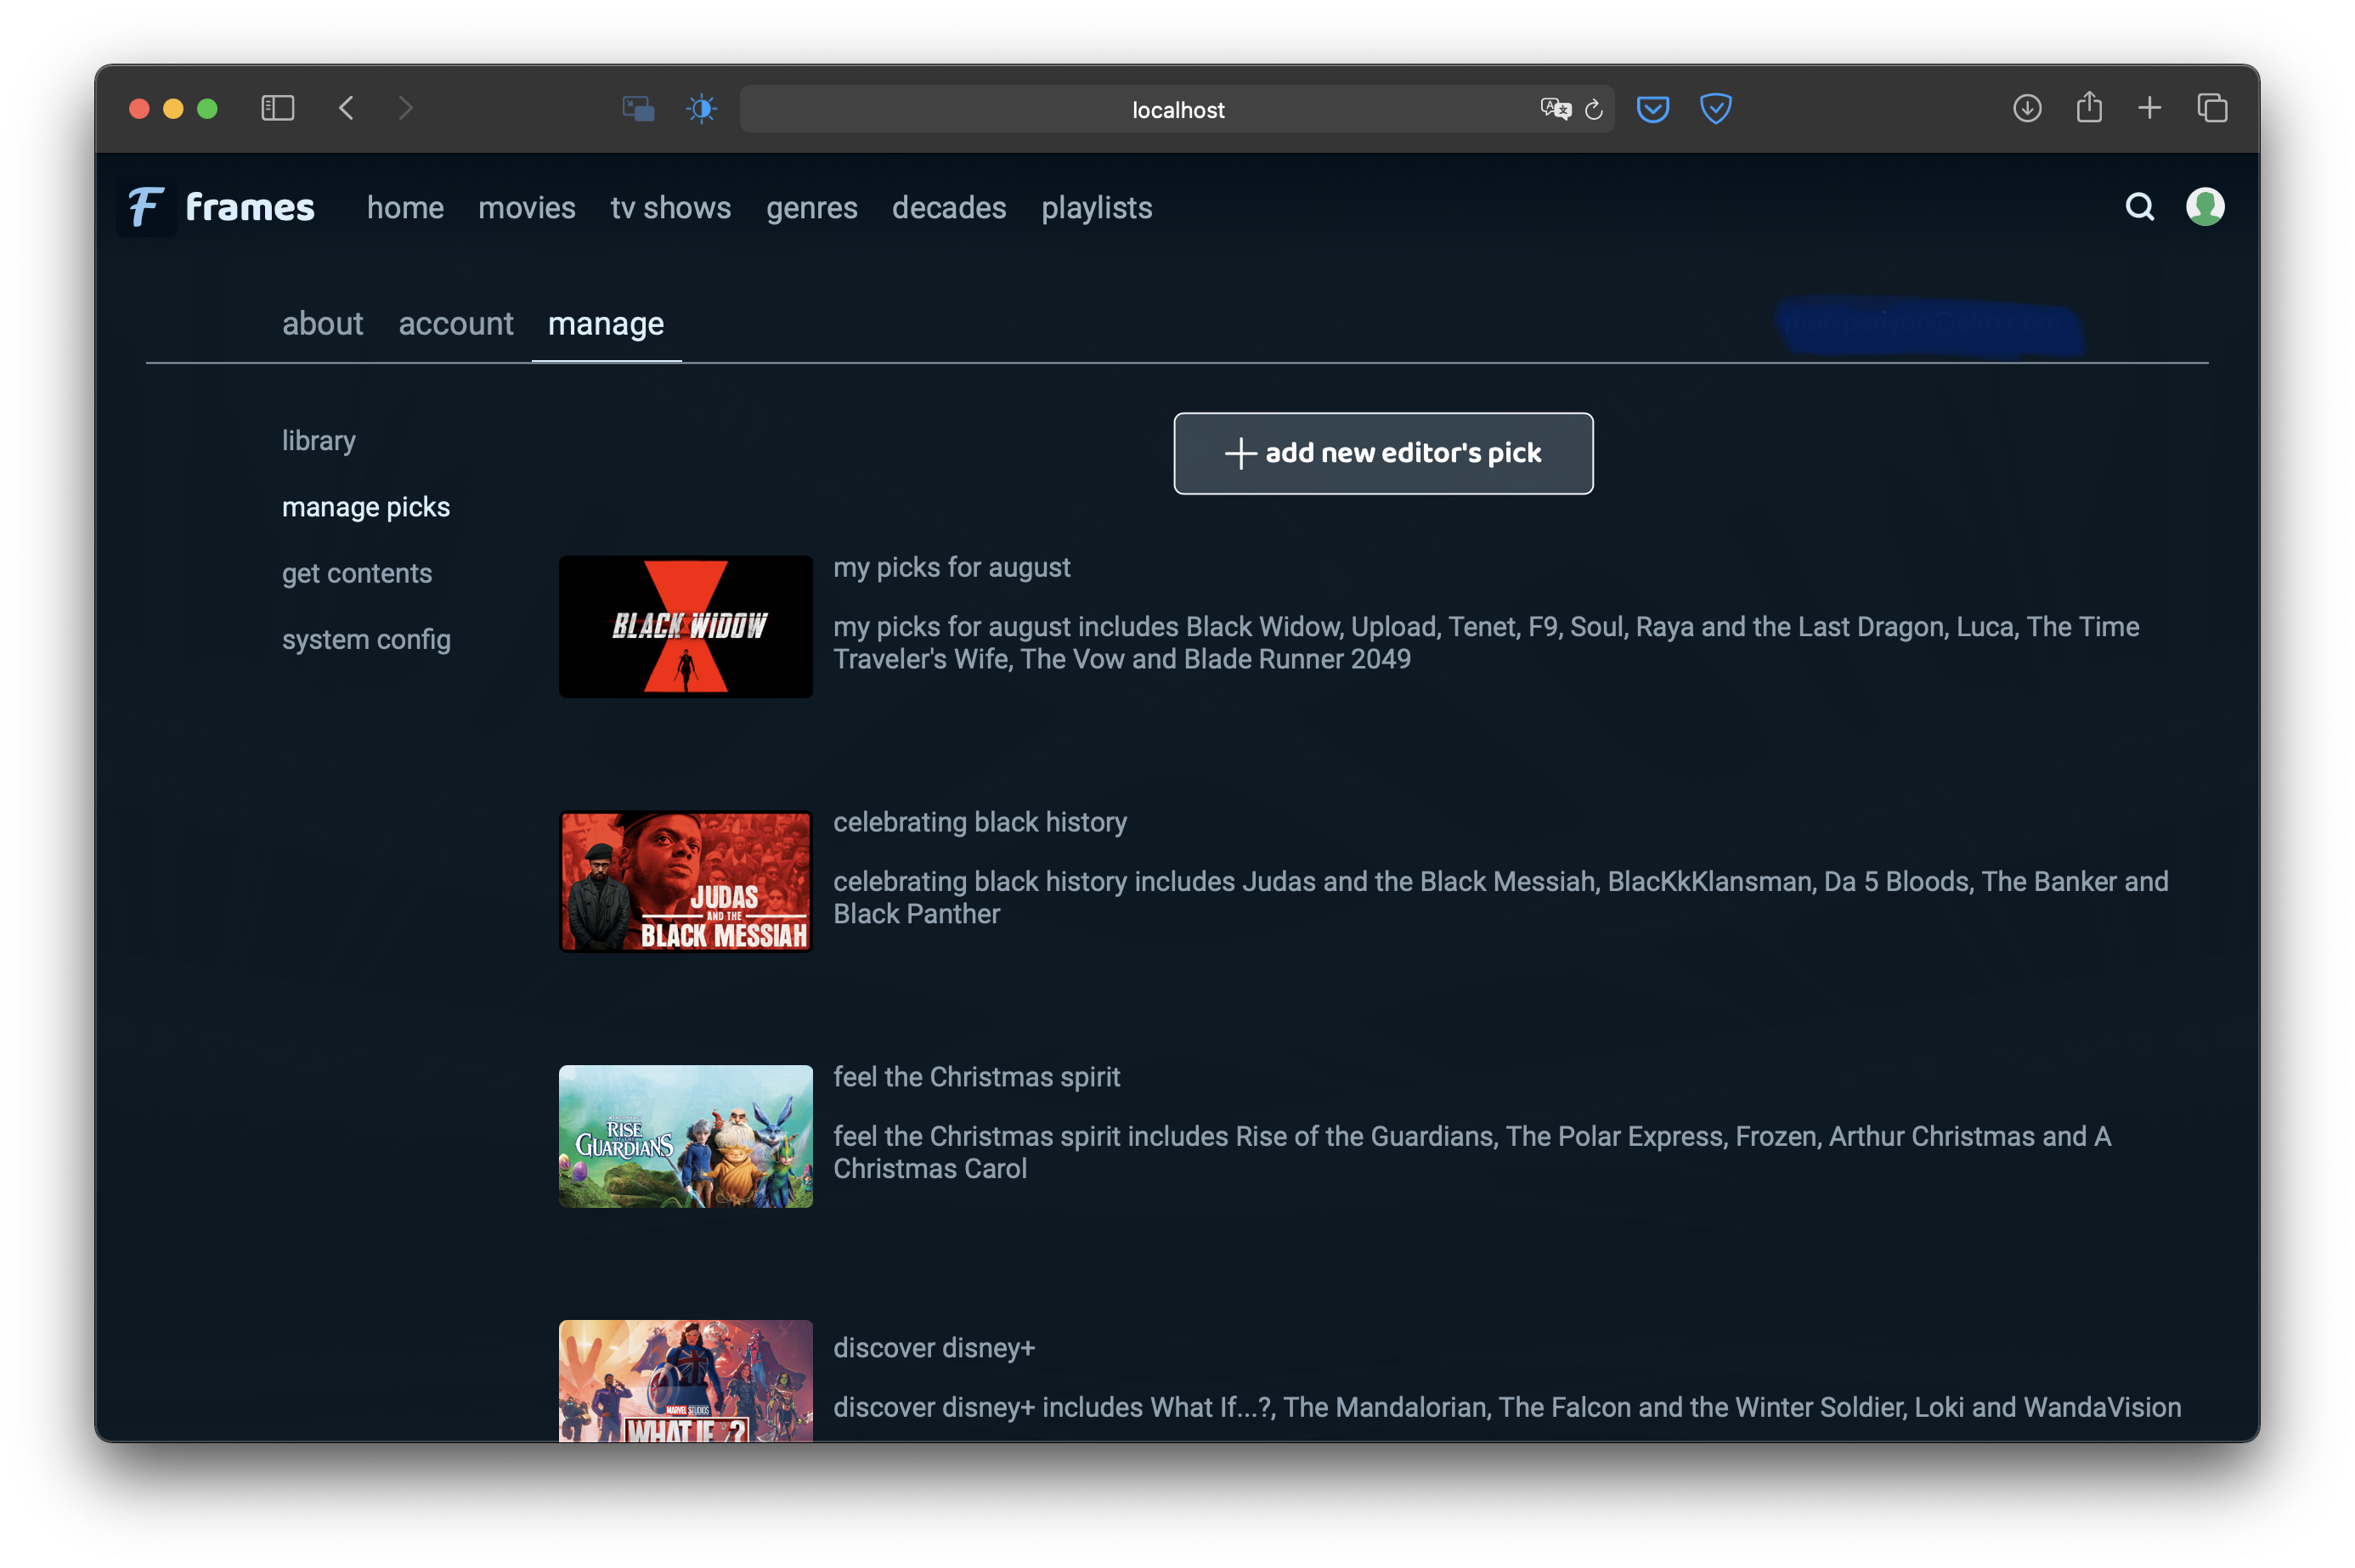Switch to the account tab

pos(455,324)
